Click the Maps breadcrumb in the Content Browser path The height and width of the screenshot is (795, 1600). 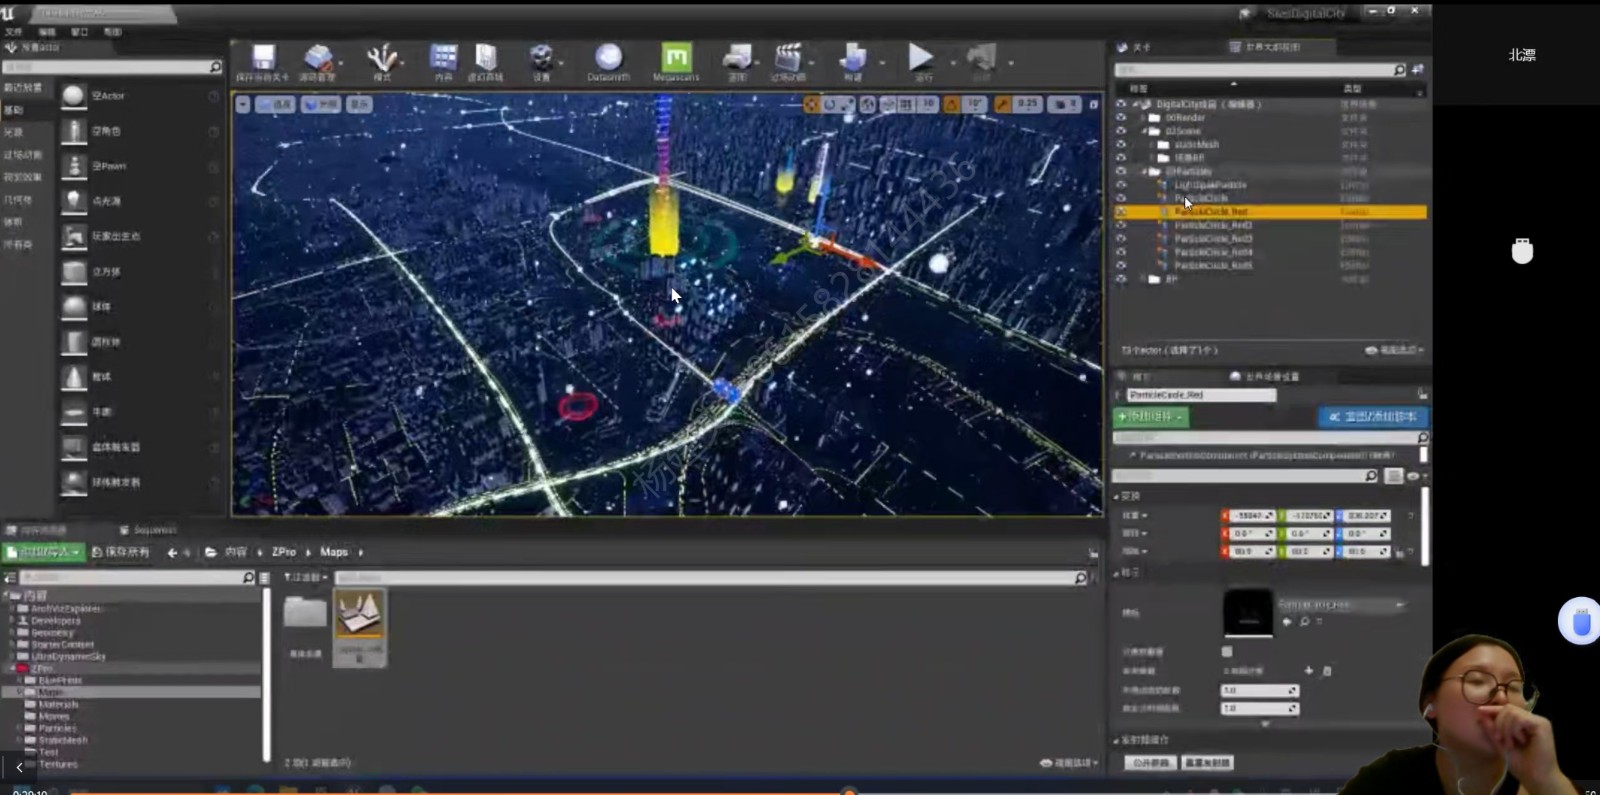(334, 552)
